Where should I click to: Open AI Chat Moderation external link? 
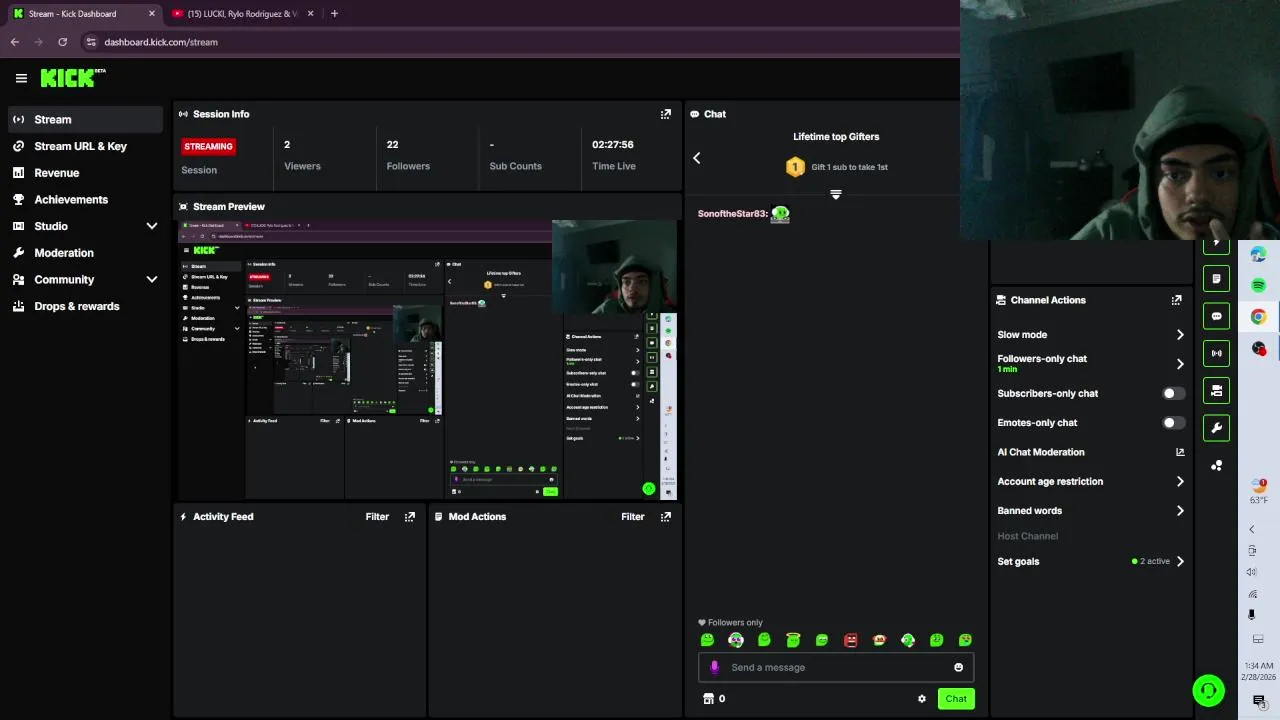[x=1180, y=452]
